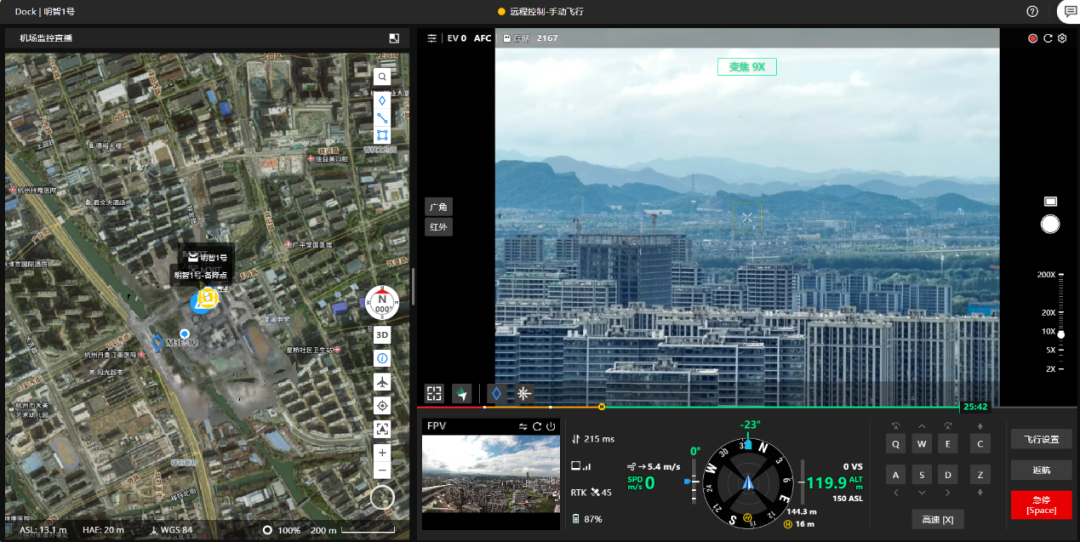Screen dimensions: 1080x542
Task: Zoom out on the map with minus
Action: click(382, 472)
